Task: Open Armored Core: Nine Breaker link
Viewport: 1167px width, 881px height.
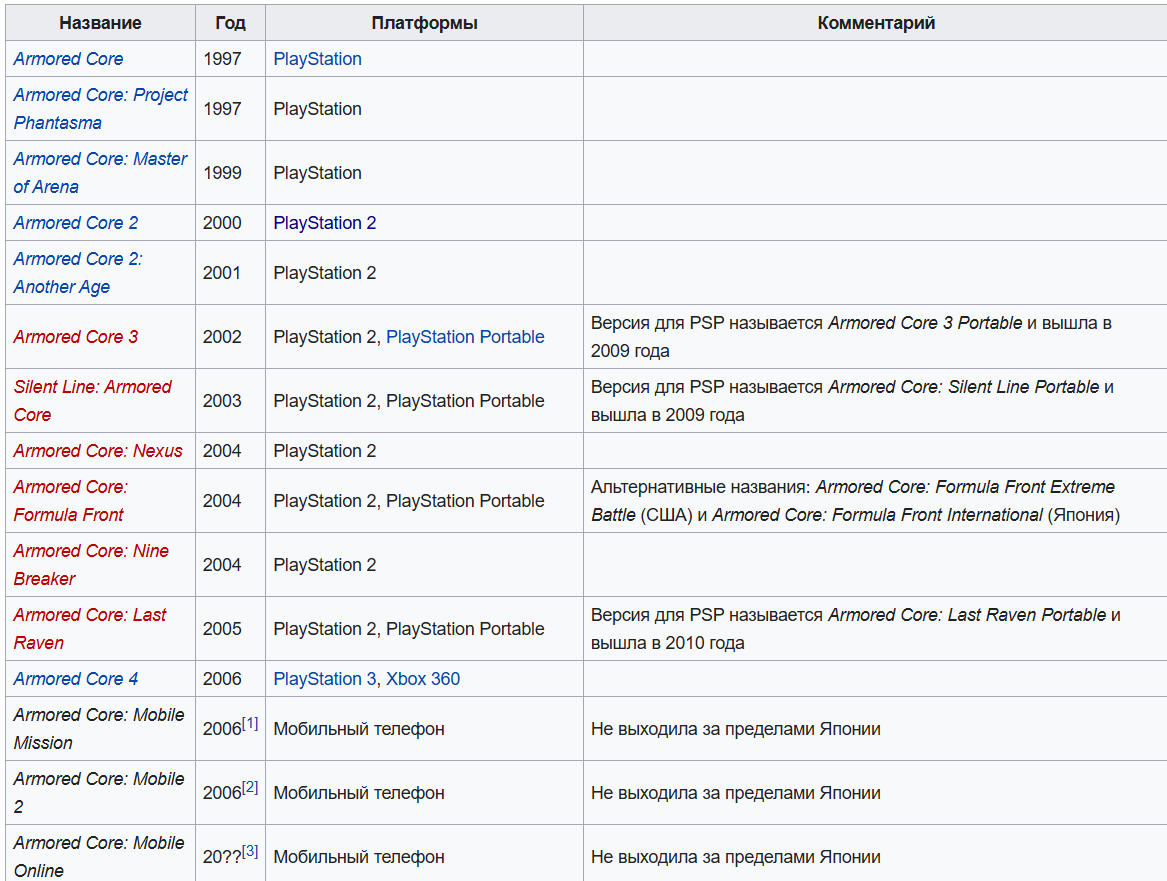Action: coord(91,564)
